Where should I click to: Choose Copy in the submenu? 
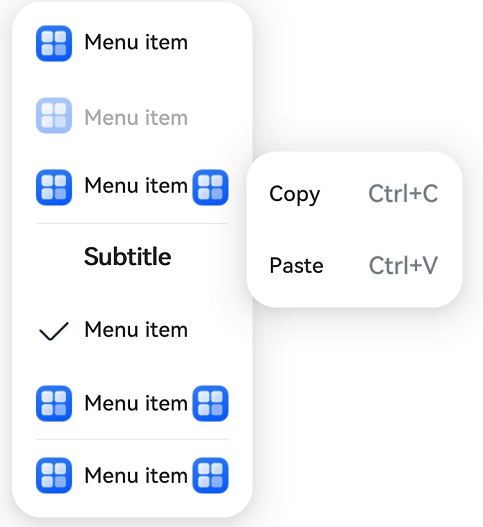click(295, 194)
